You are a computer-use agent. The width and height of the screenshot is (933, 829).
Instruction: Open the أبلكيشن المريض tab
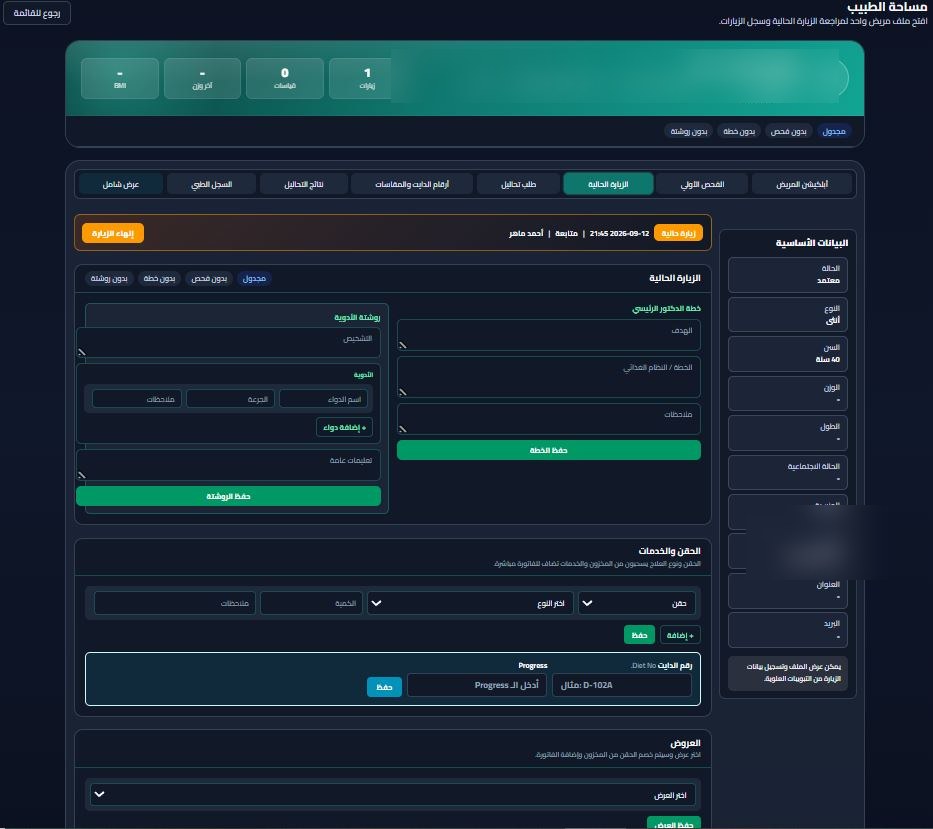(x=801, y=184)
